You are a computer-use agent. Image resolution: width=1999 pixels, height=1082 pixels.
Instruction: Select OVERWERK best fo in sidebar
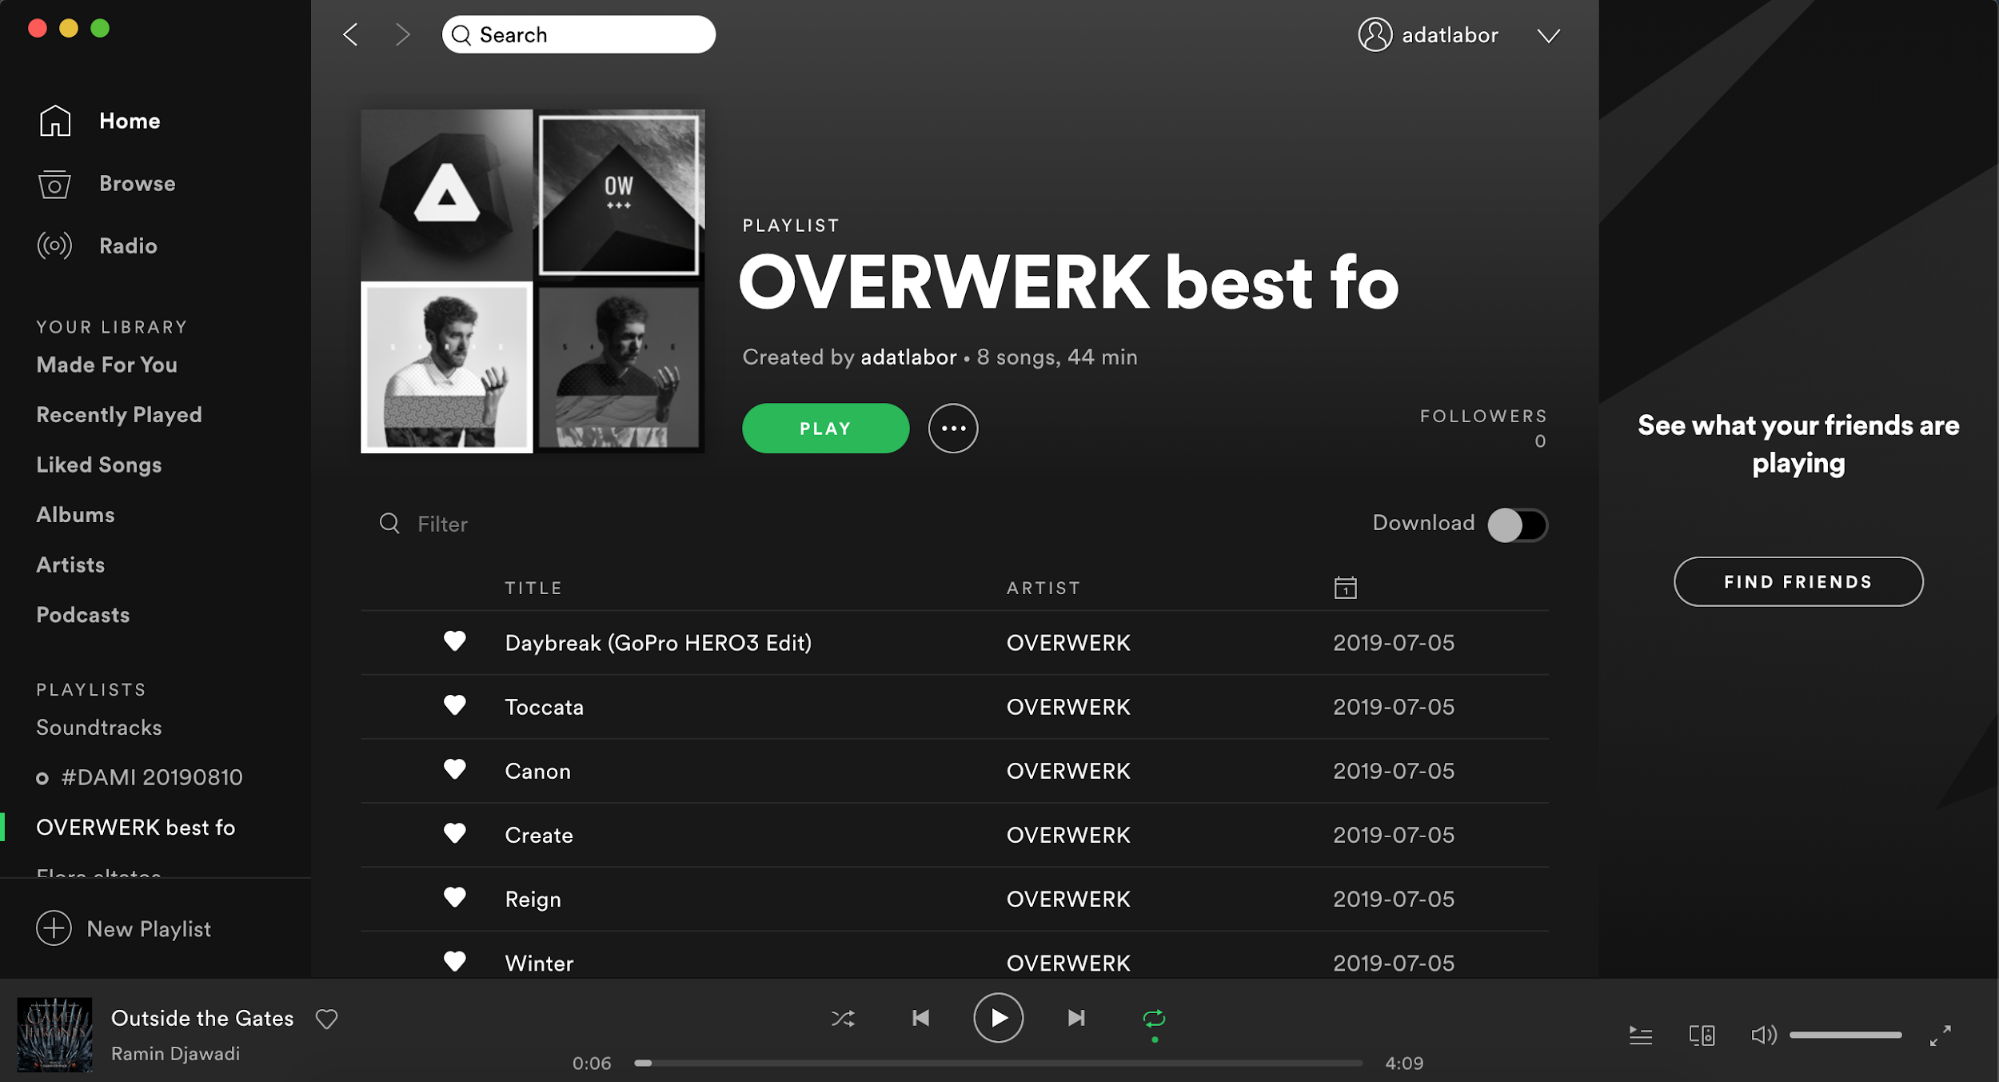136,828
